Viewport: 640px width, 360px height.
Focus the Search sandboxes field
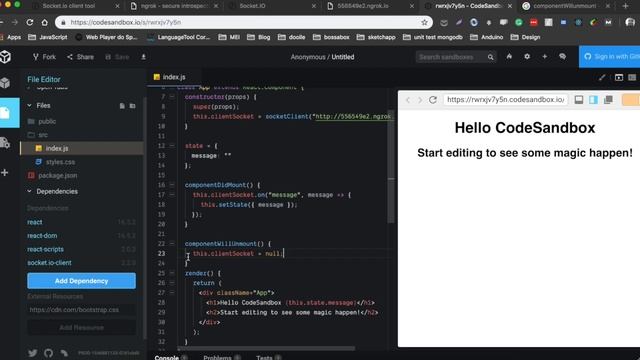451,57
